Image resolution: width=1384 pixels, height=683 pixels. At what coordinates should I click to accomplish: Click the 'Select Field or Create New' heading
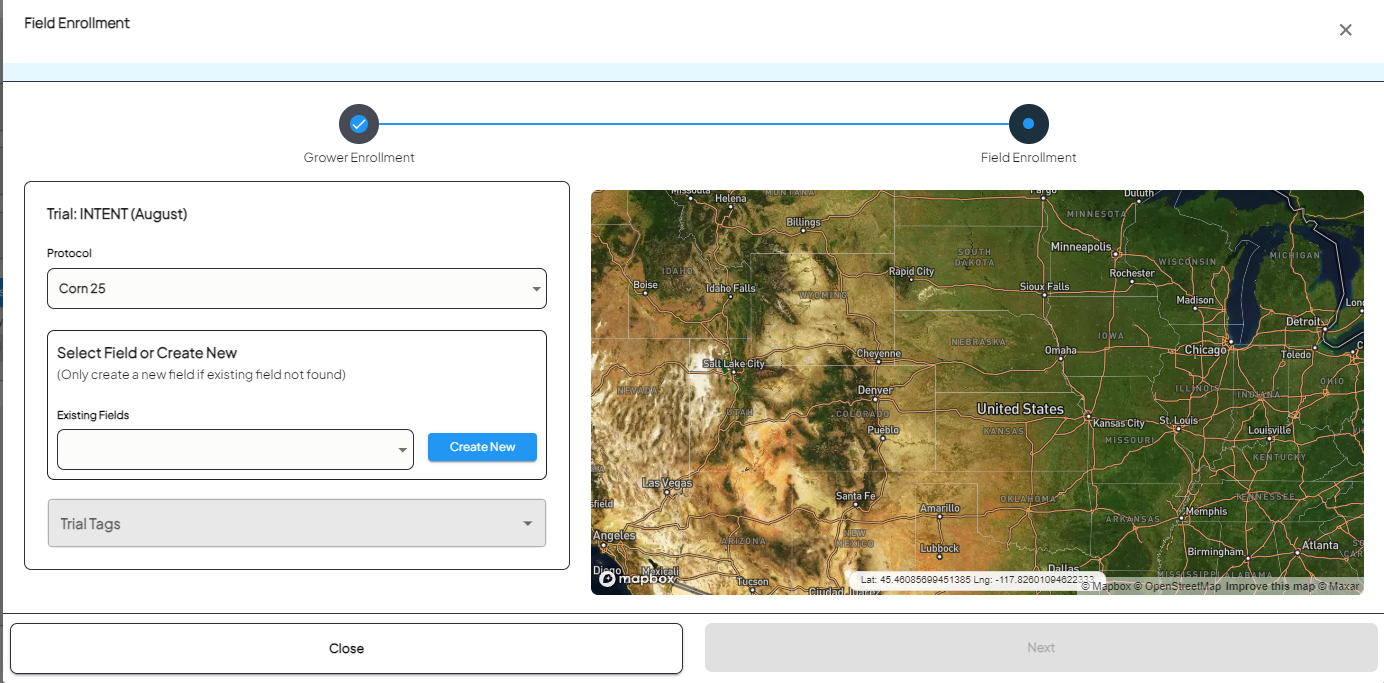(x=147, y=353)
